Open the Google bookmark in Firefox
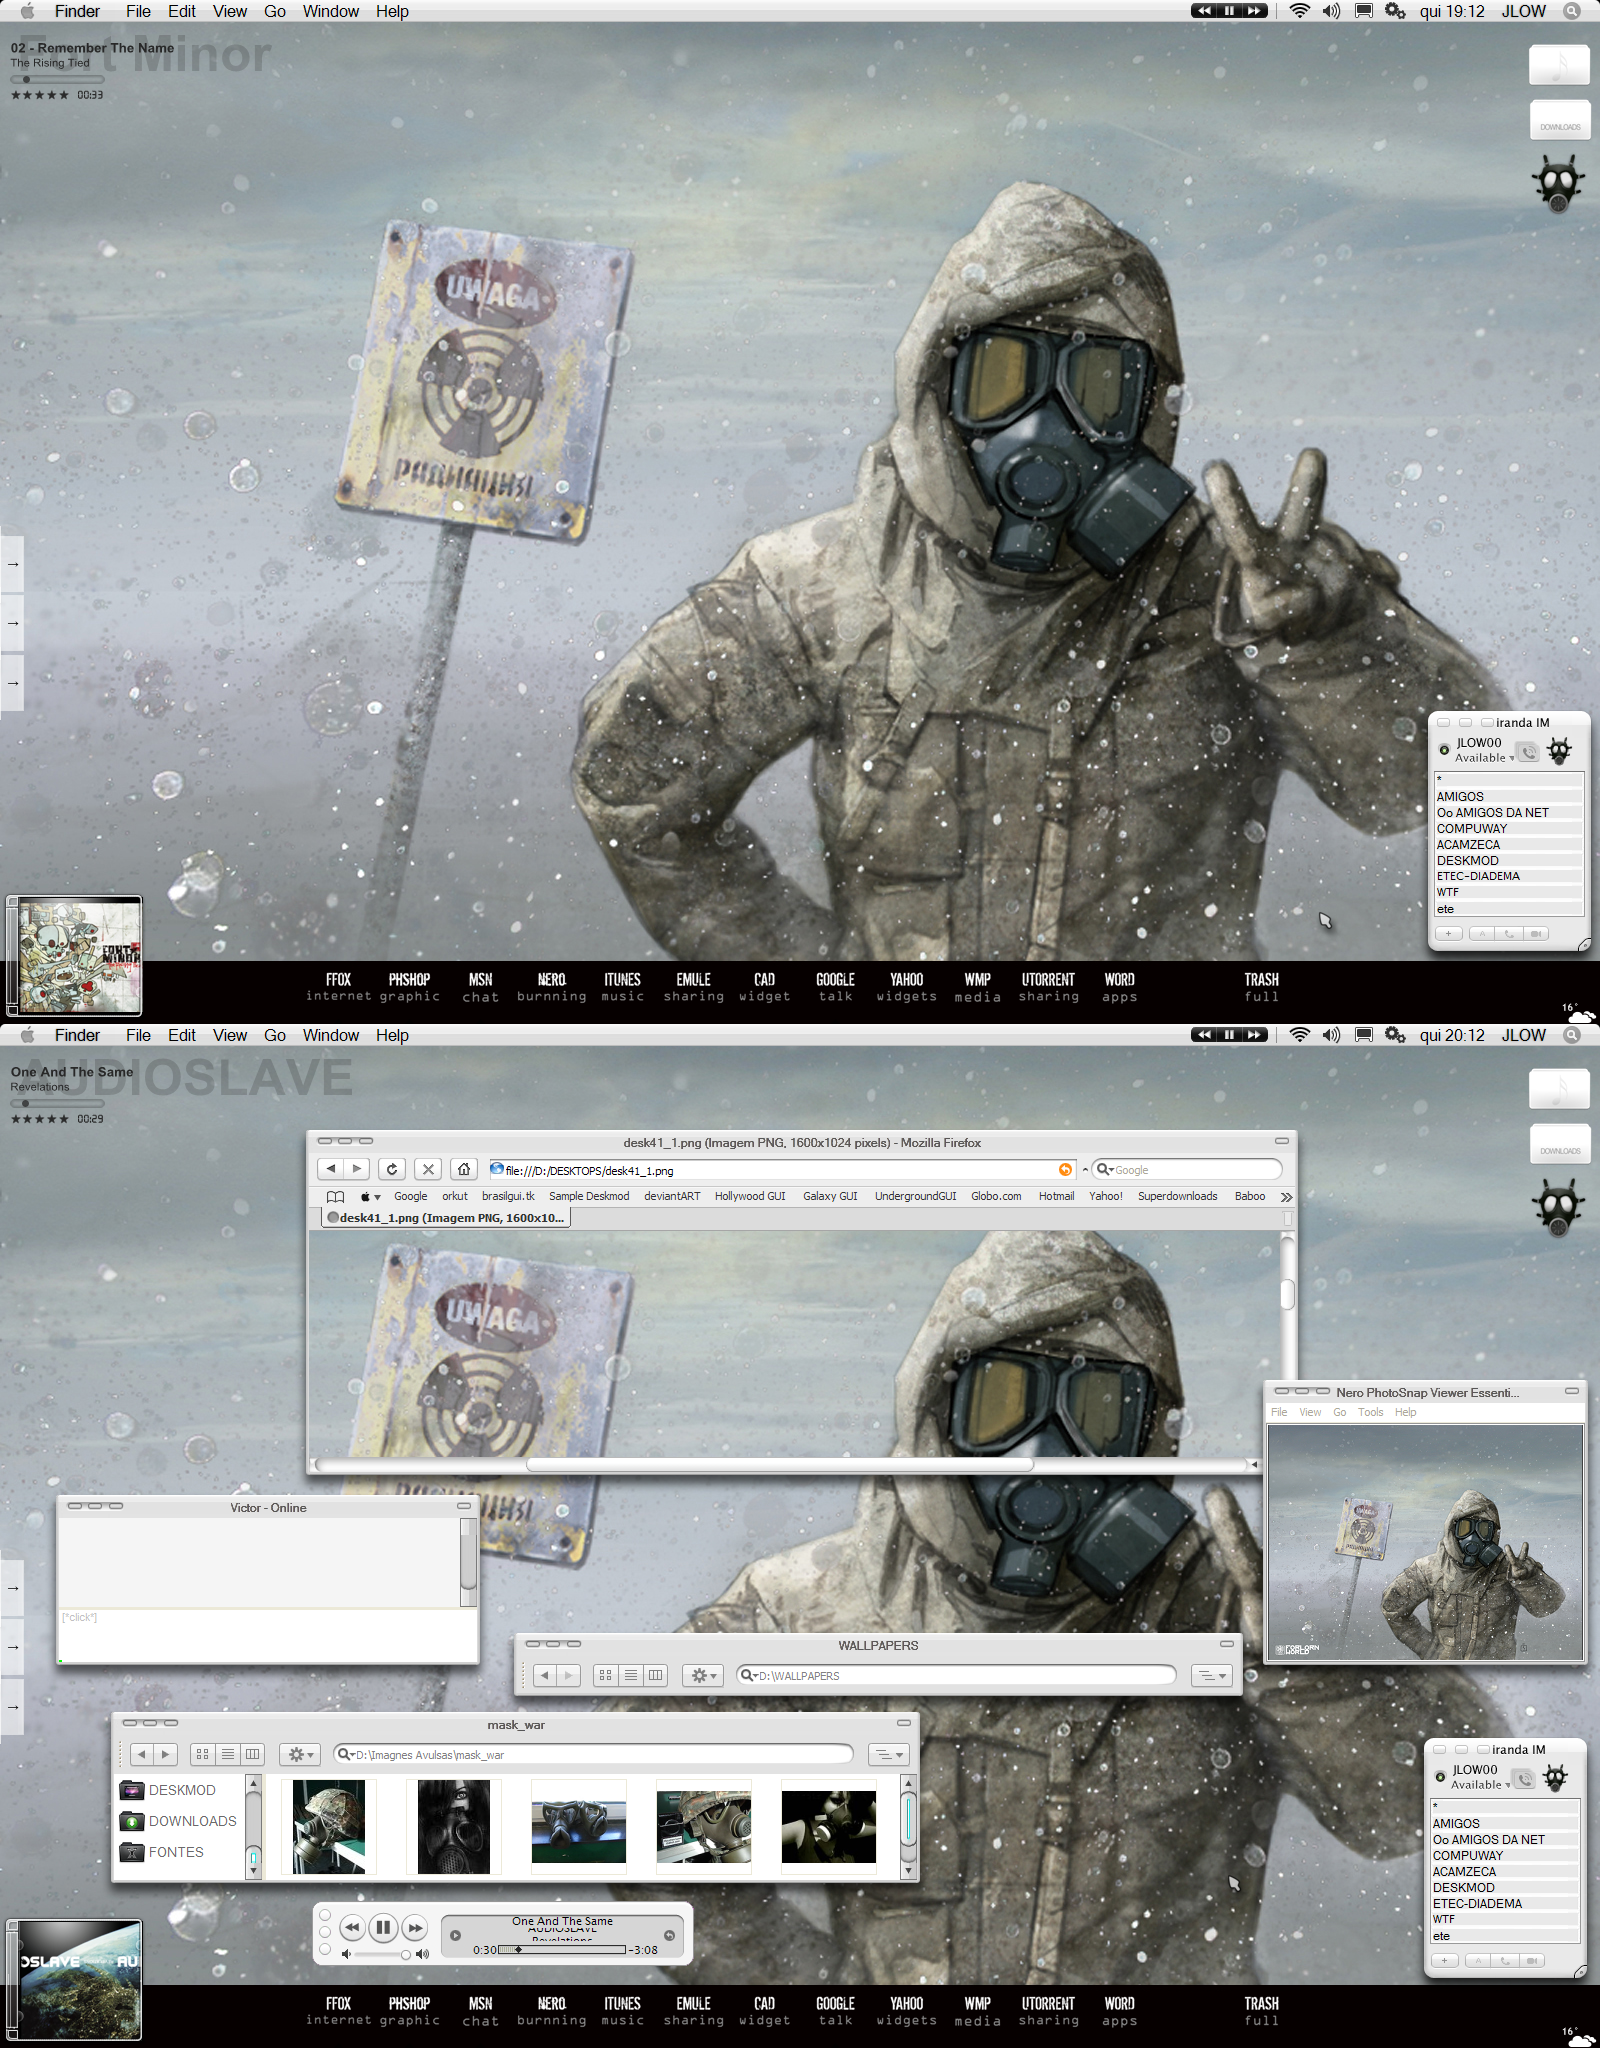Screen dimensions: 1600x2048 410,1196
